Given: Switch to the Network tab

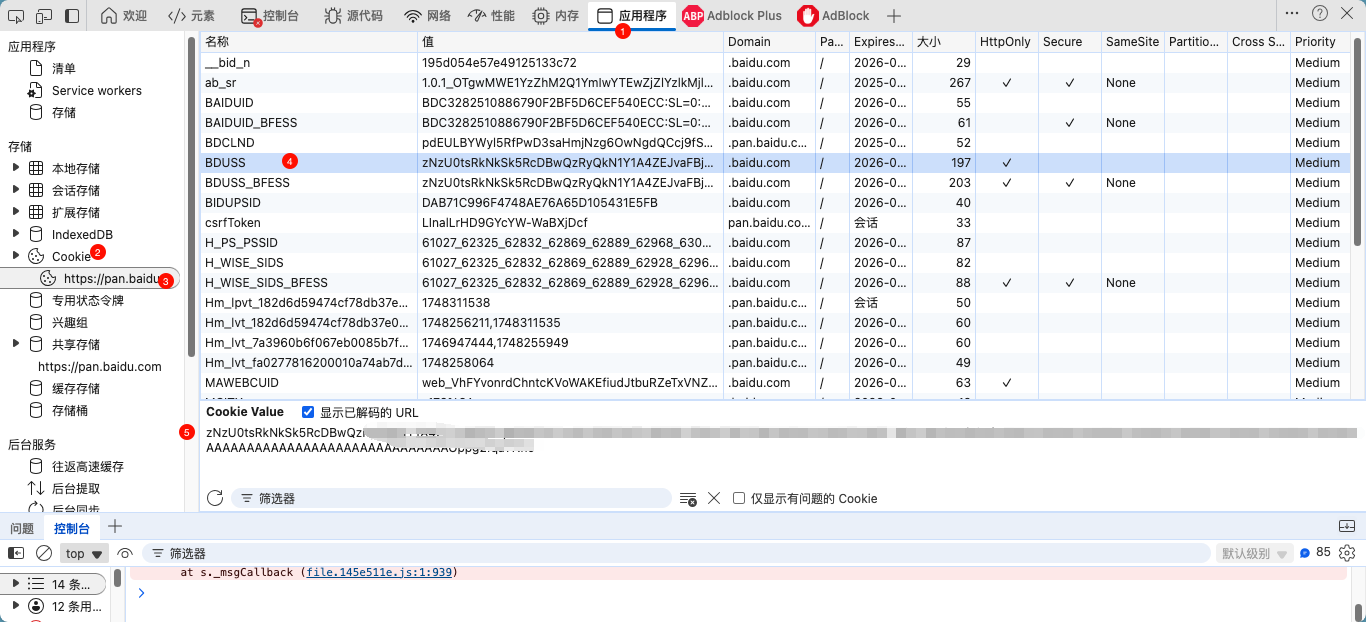Looking at the screenshot, I should (427, 16).
